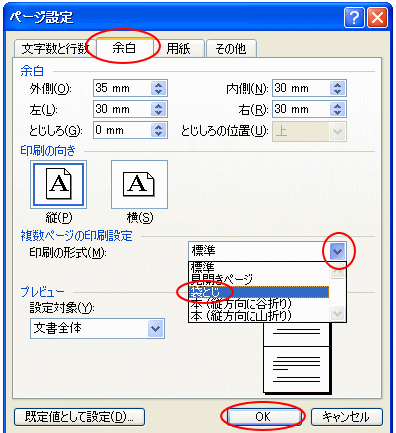Close the ページ設定 dialog
Screen dimensions: 396x433
[377, 17]
